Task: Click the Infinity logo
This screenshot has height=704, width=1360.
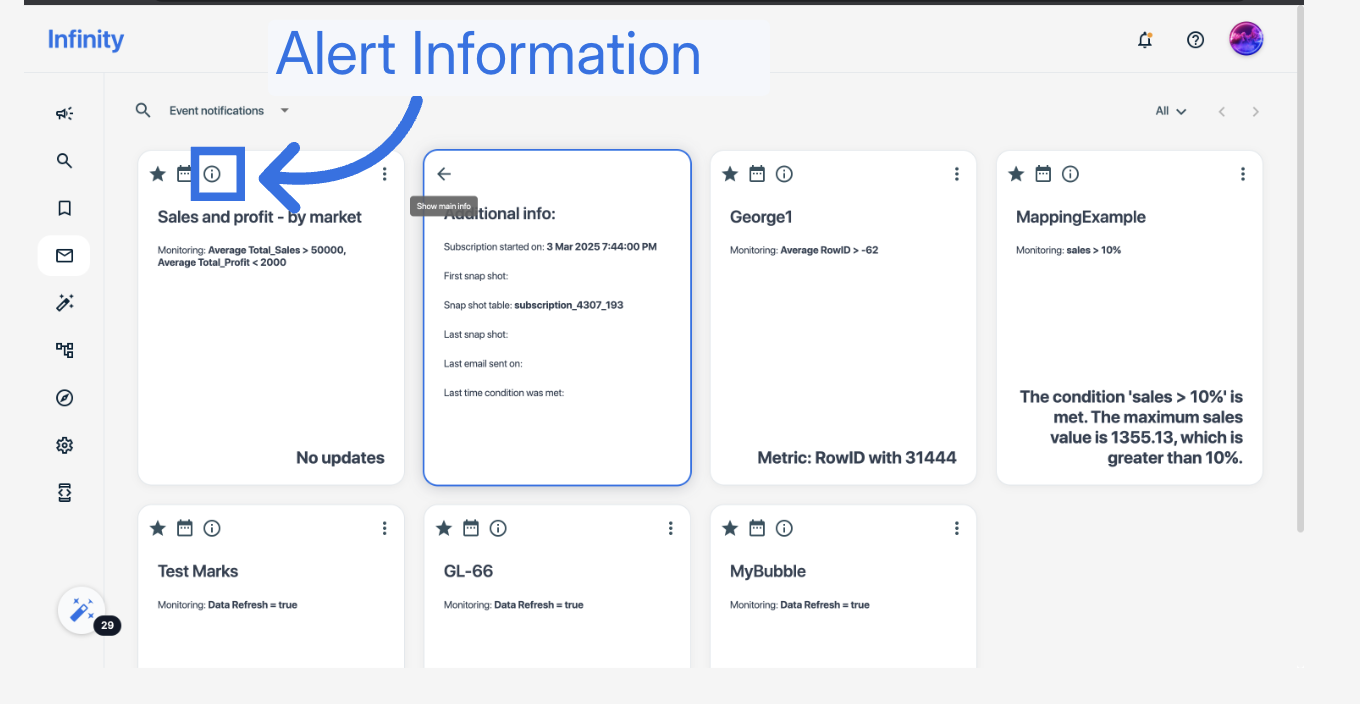Action: pyautogui.click(x=86, y=40)
